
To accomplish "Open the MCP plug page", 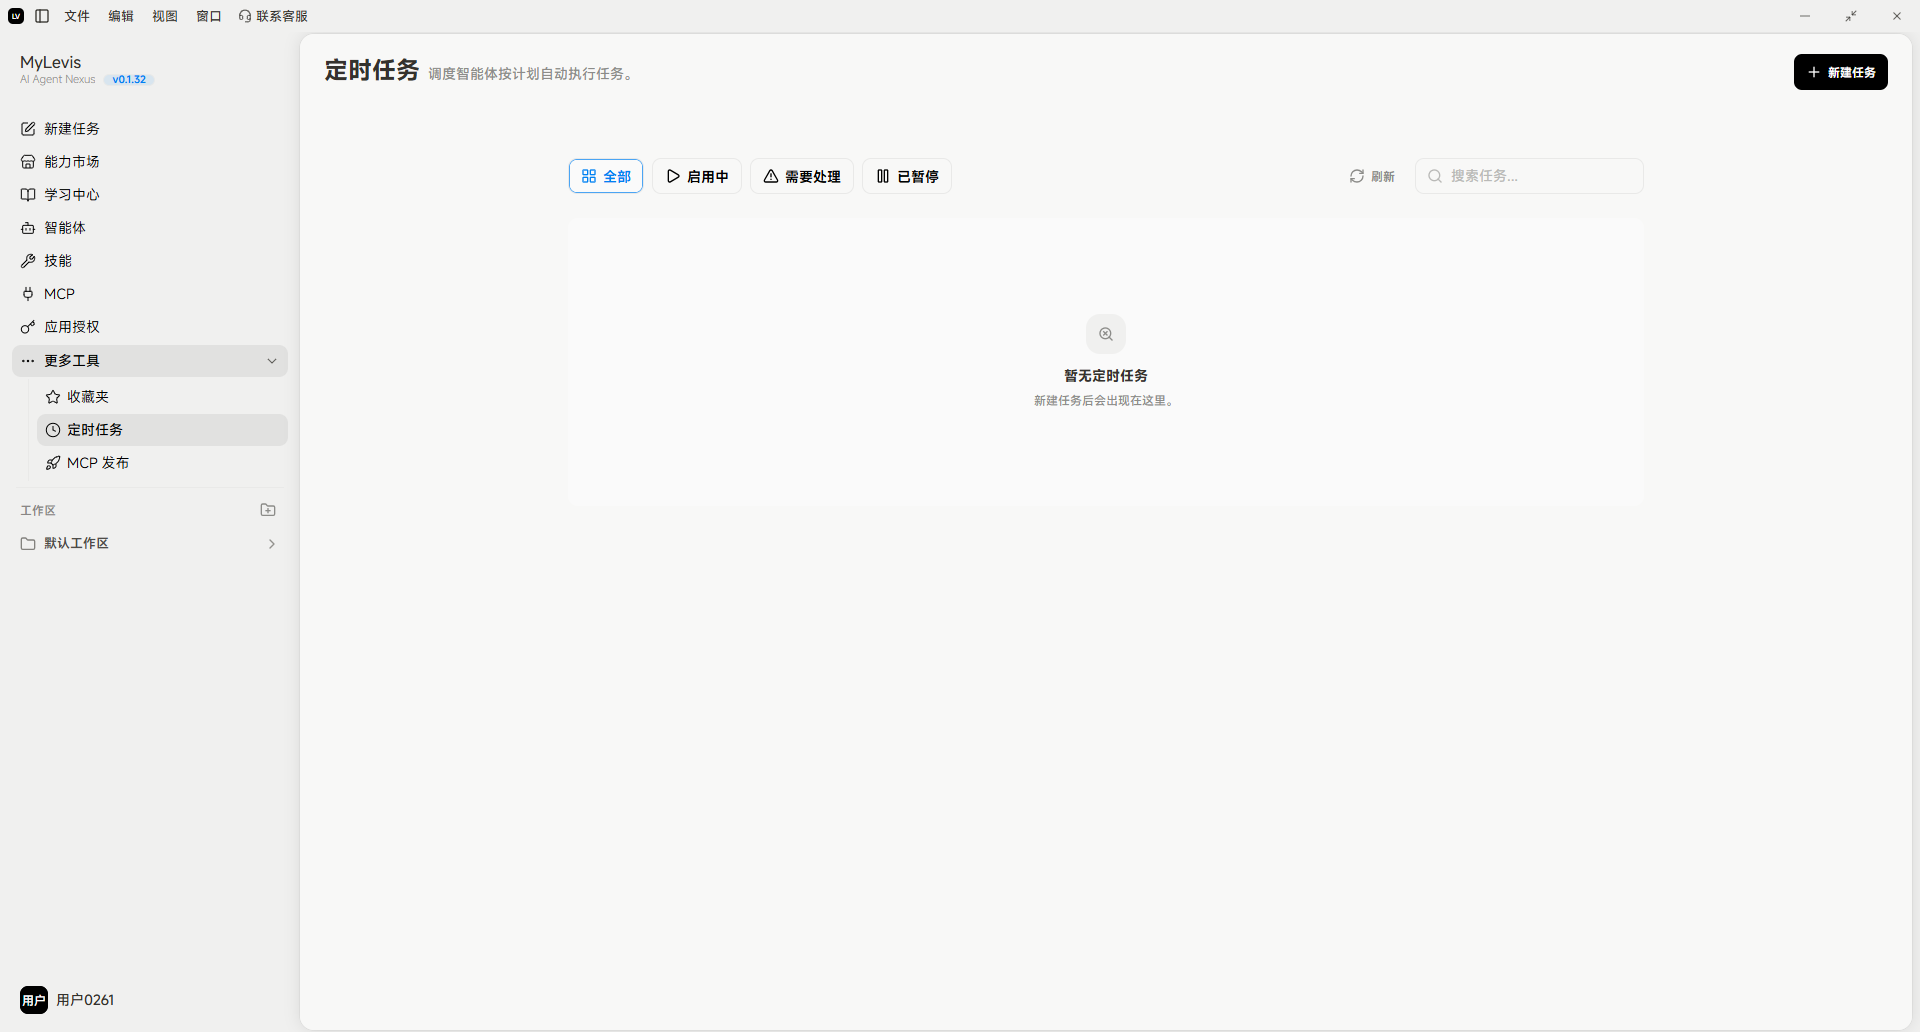I will (150, 293).
